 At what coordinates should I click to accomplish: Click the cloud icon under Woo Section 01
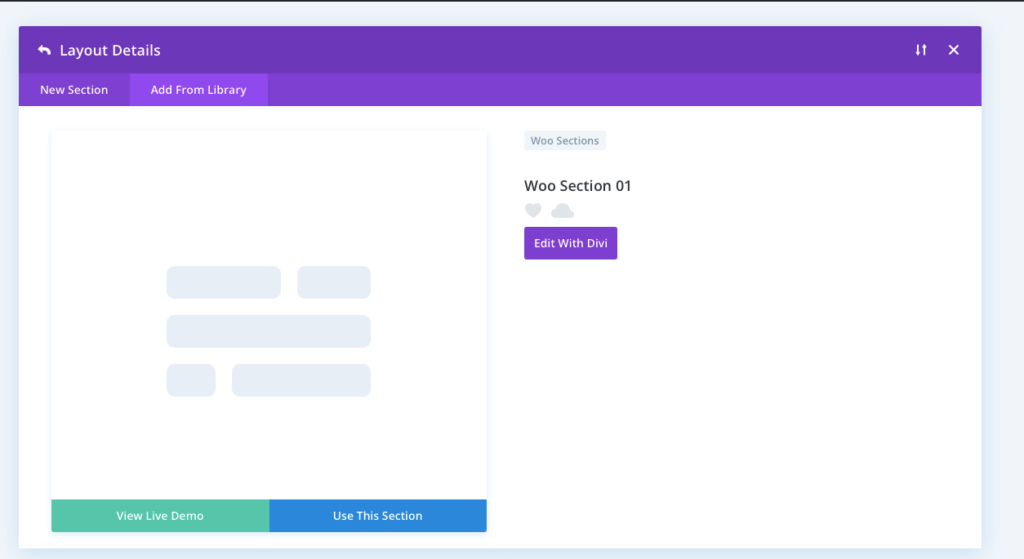[562, 210]
